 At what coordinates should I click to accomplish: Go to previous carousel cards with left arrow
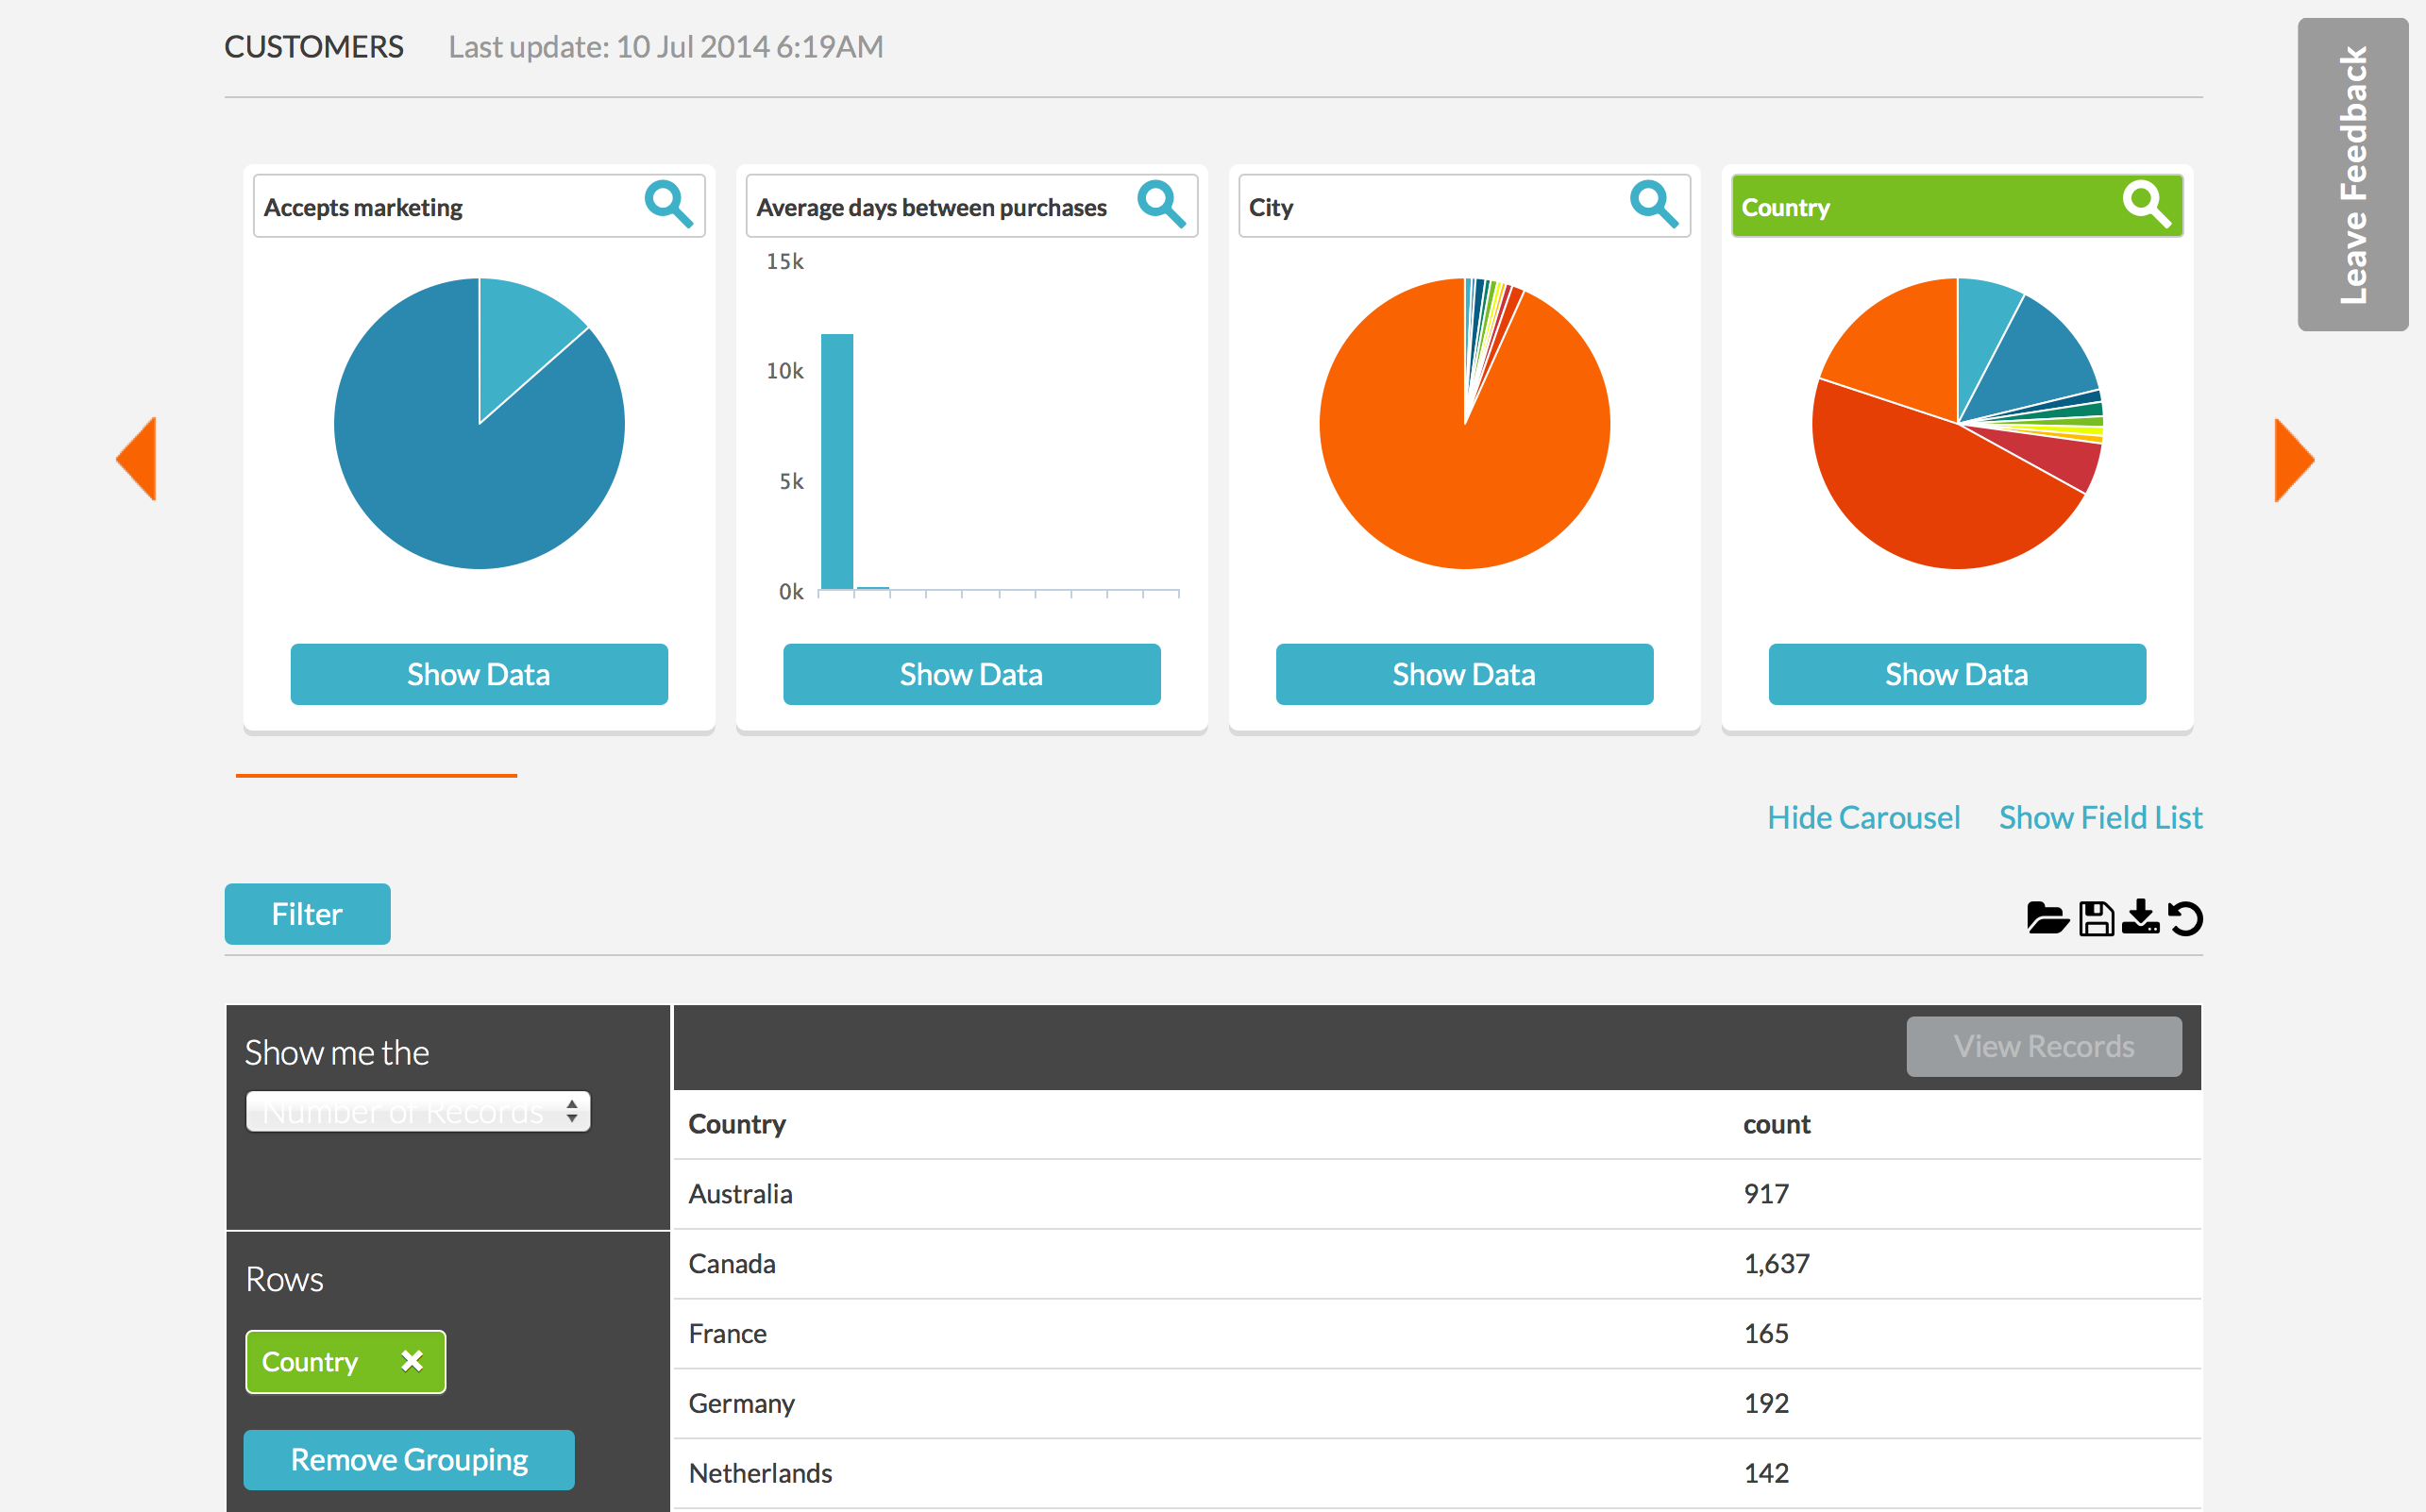tap(137, 459)
